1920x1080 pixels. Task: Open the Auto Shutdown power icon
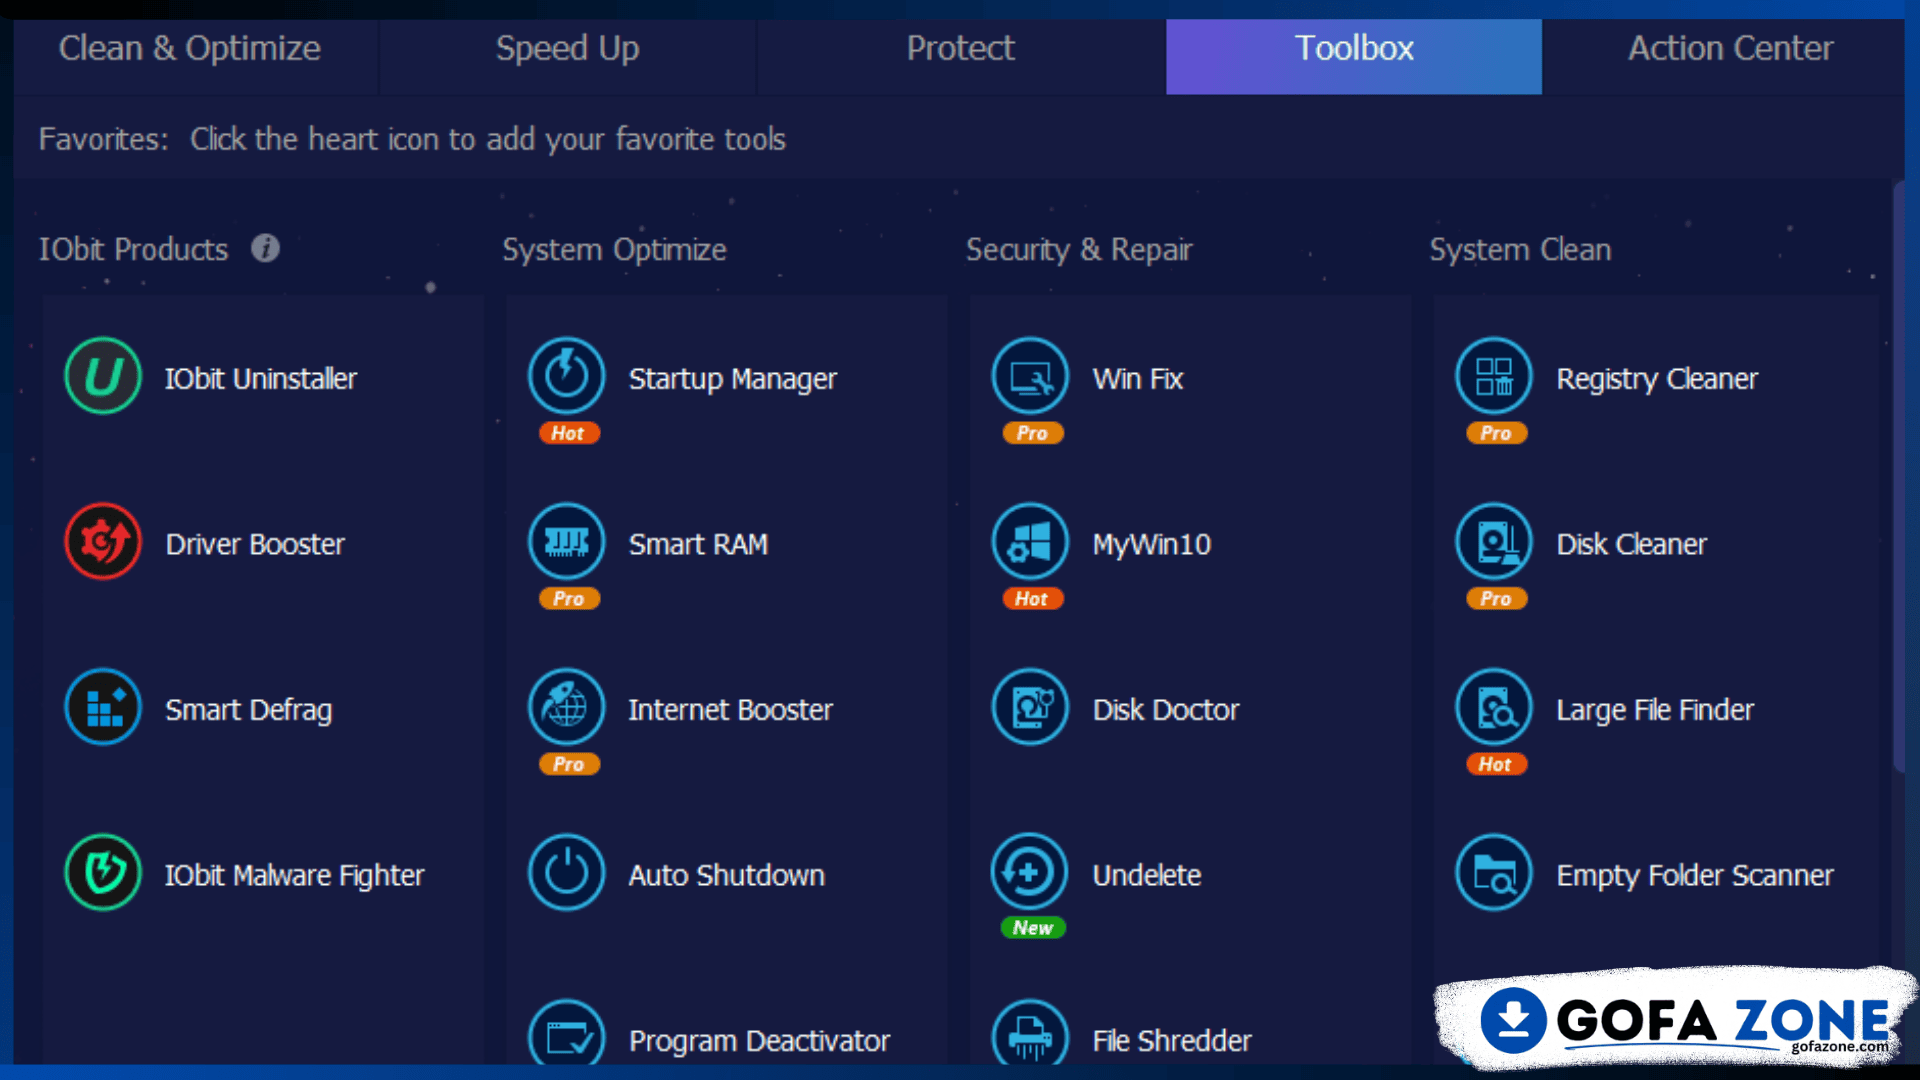coord(567,873)
